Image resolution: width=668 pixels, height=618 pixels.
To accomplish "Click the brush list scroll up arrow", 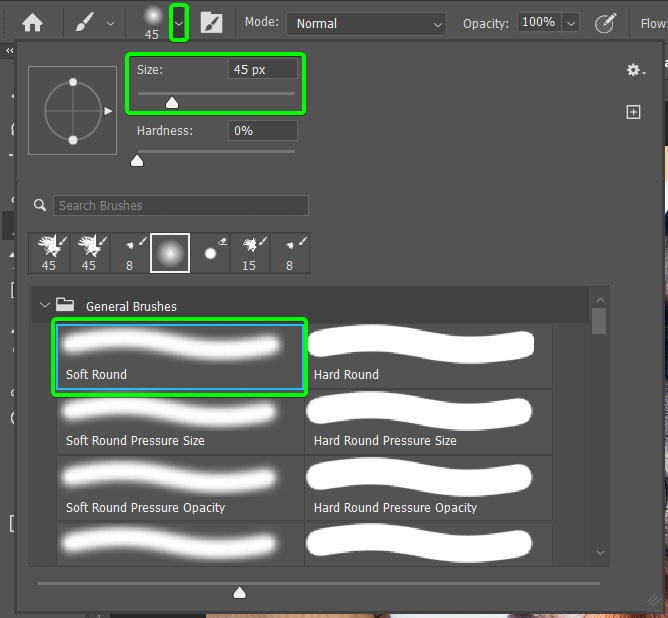I will [x=600, y=300].
